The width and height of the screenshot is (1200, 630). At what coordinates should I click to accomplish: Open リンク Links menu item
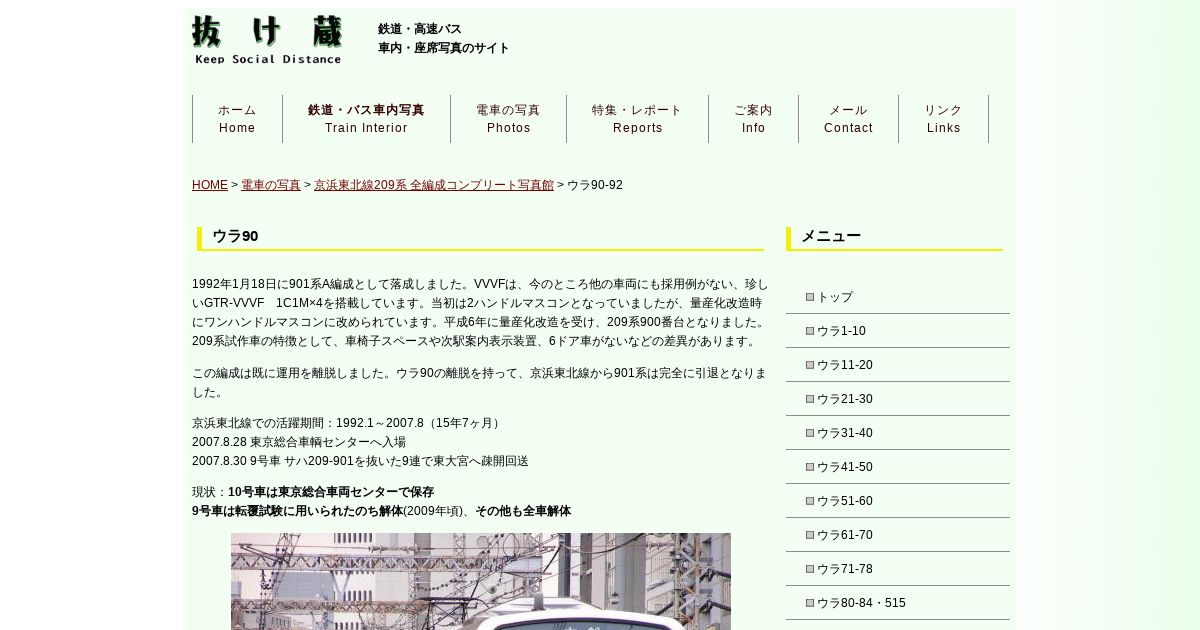point(943,119)
